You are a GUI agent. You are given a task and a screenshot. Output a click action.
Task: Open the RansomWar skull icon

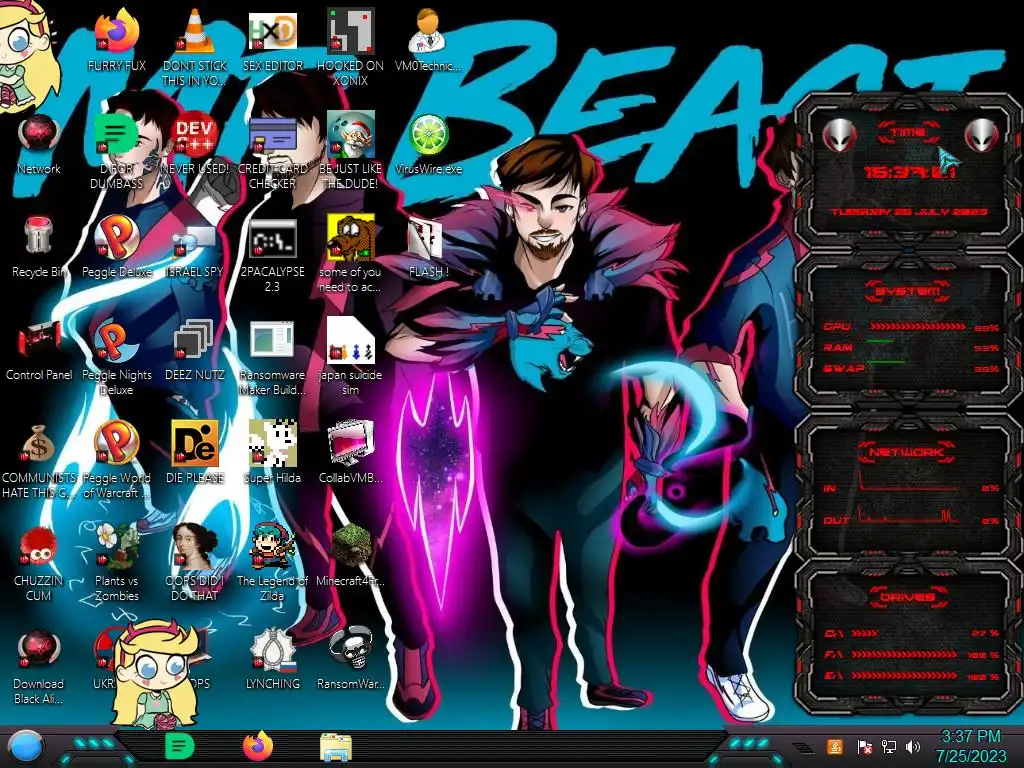click(350, 649)
